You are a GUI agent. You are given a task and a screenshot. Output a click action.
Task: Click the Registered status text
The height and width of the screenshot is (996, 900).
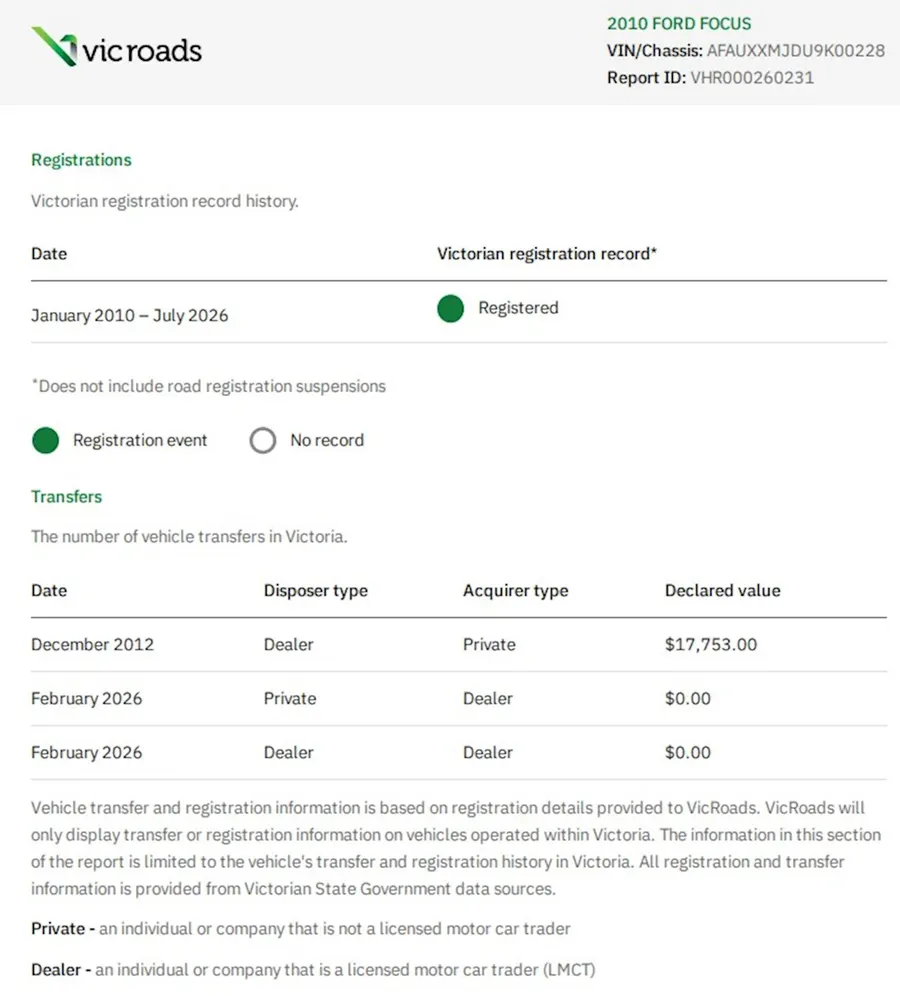518,308
